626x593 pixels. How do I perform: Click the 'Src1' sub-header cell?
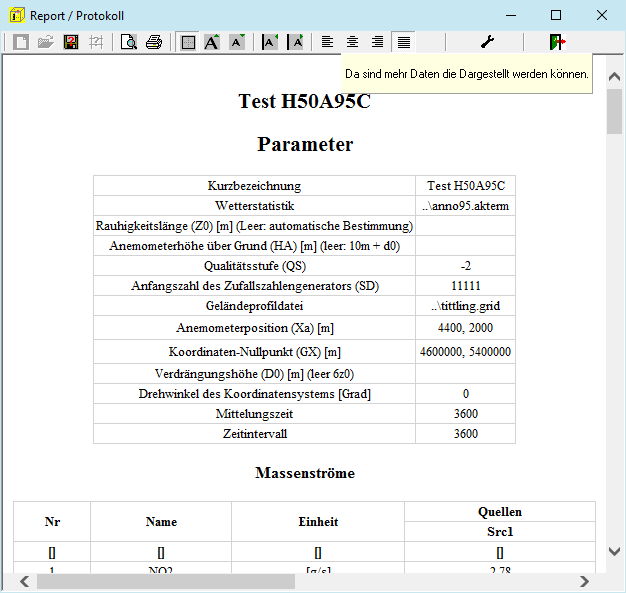tap(500, 532)
